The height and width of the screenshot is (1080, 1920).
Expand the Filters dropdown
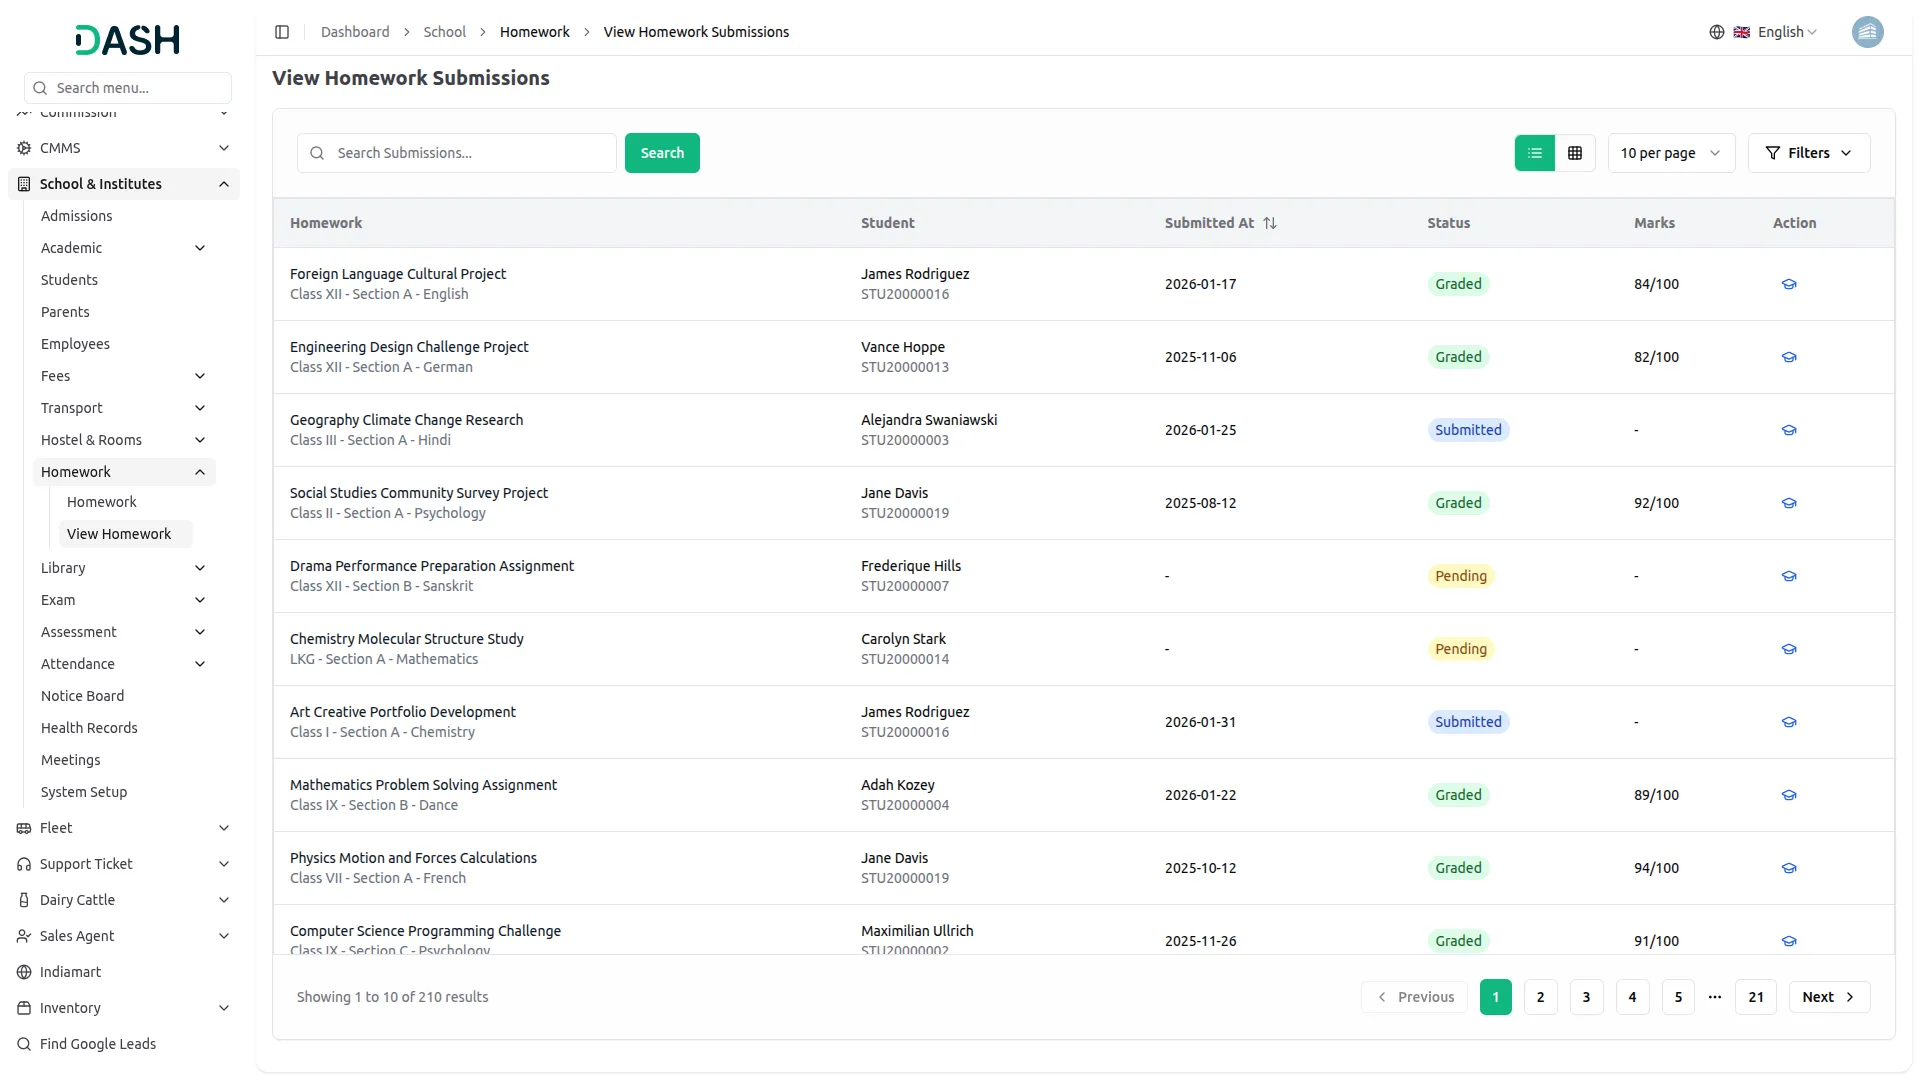point(1808,153)
